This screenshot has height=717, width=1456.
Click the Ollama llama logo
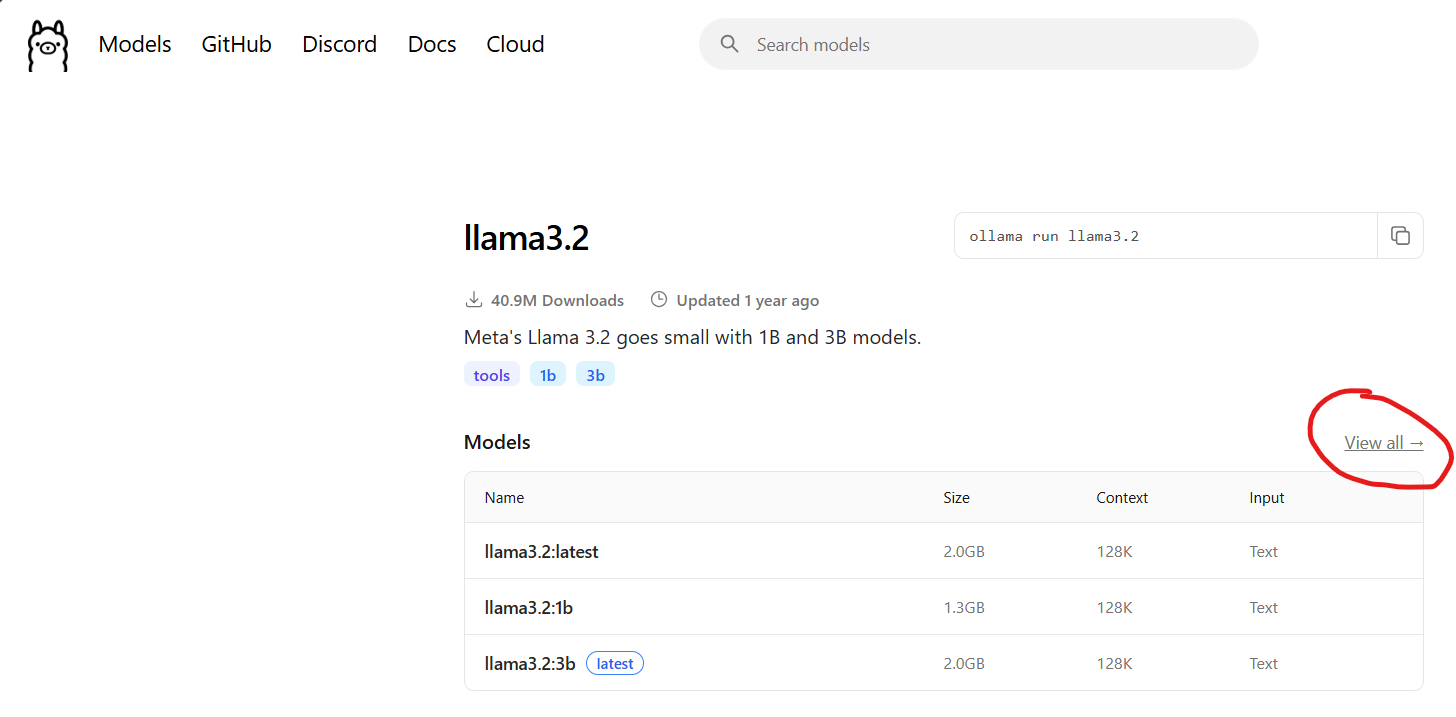click(47, 45)
